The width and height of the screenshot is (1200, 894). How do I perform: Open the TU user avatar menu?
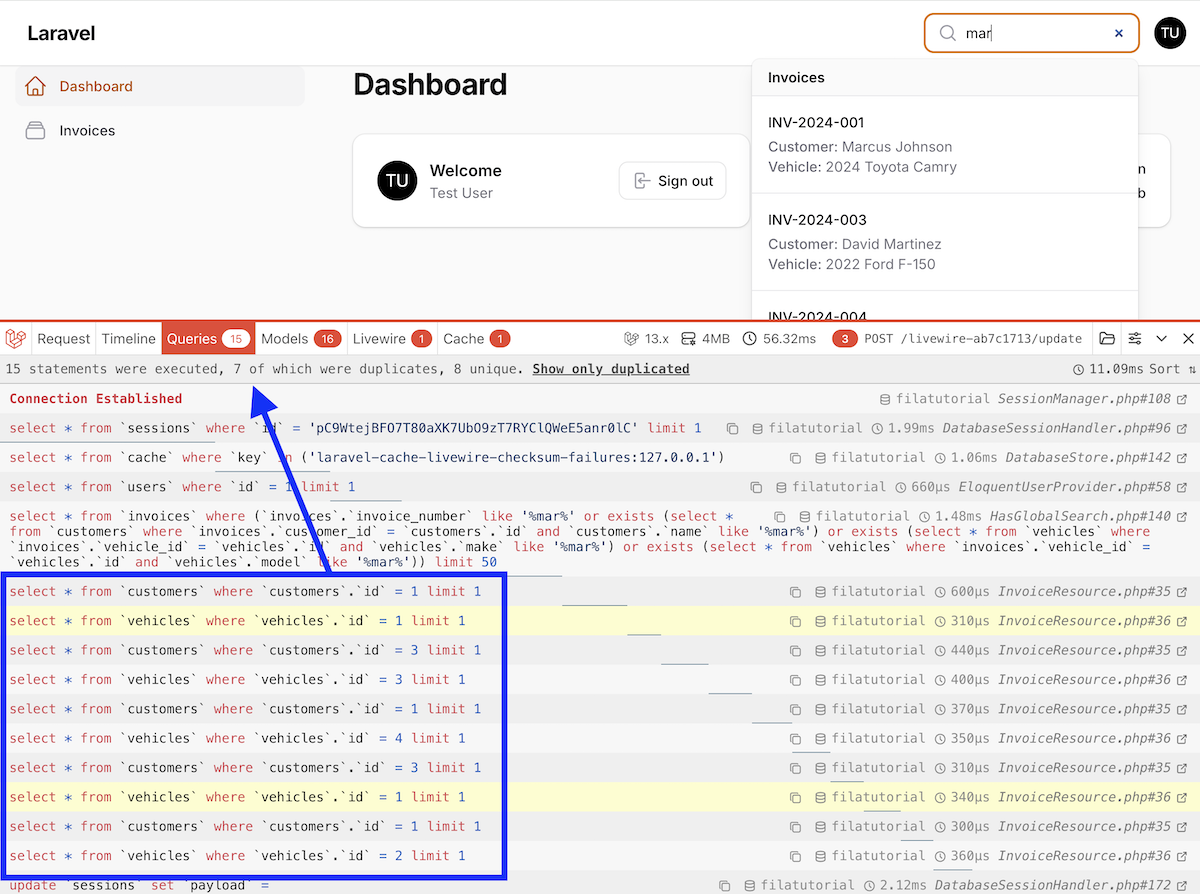click(x=1170, y=33)
